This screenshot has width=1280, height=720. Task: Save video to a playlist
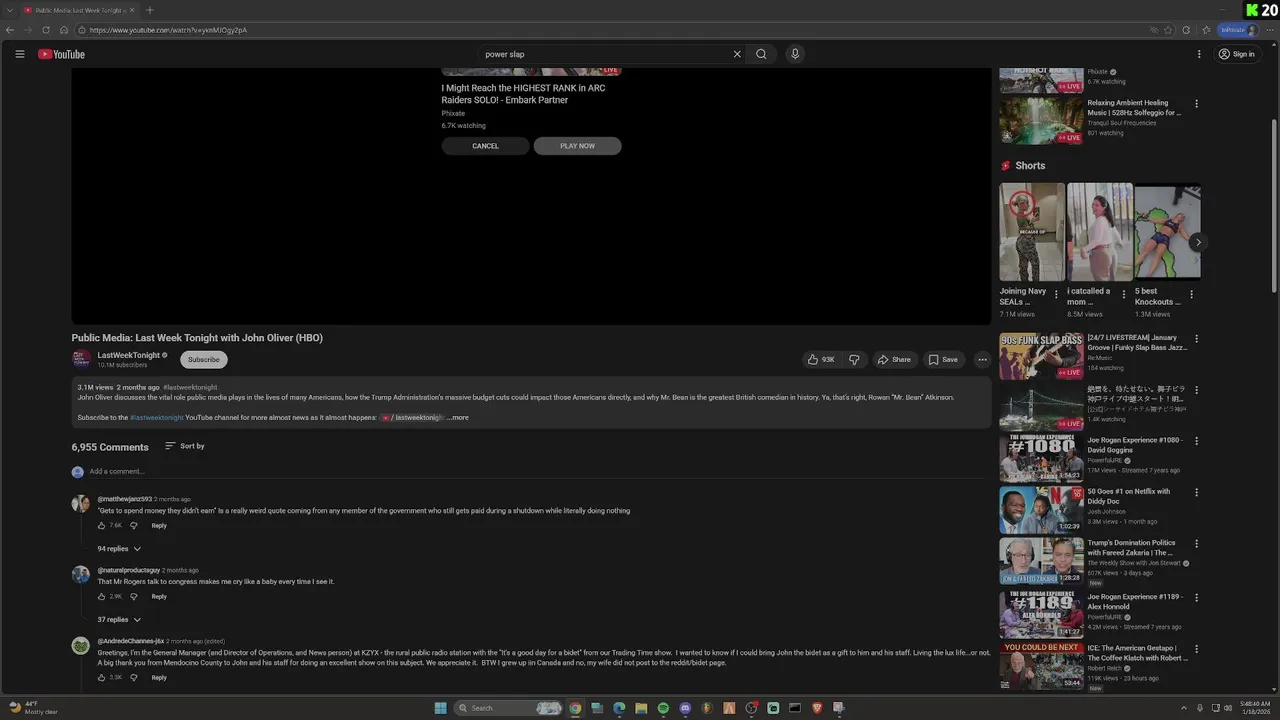(942, 360)
